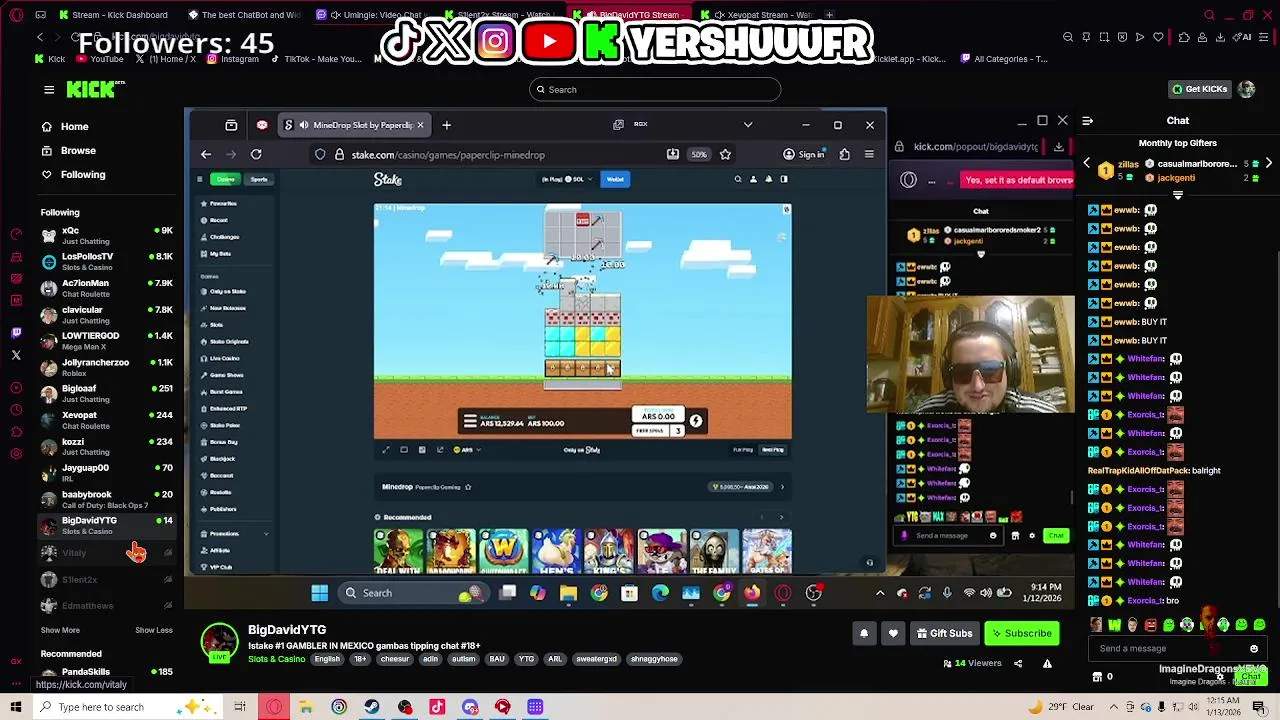Open Windows Start menu in stream

pos(319,593)
